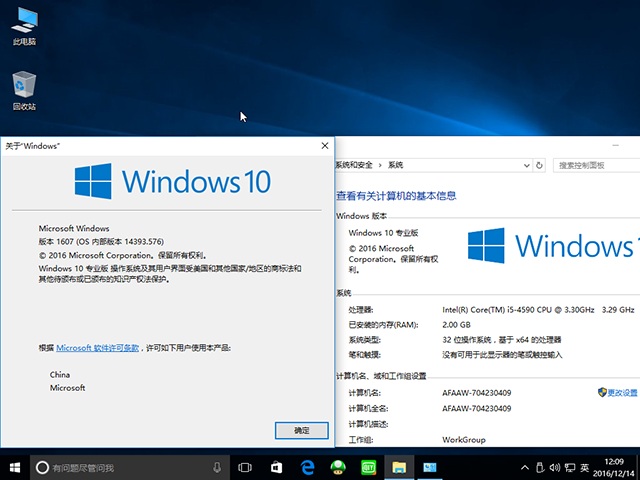640x480 pixels.
Task: Open the Start menu
Action: click(15, 467)
